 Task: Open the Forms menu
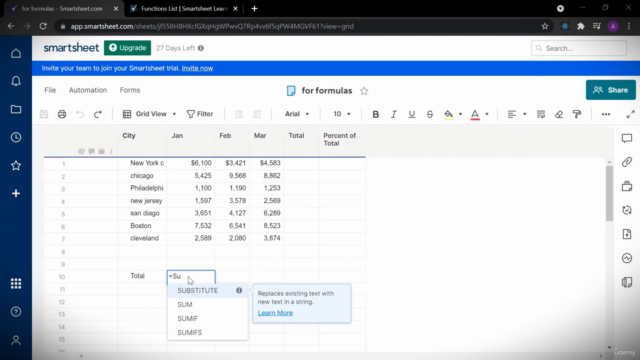point(130,90)
